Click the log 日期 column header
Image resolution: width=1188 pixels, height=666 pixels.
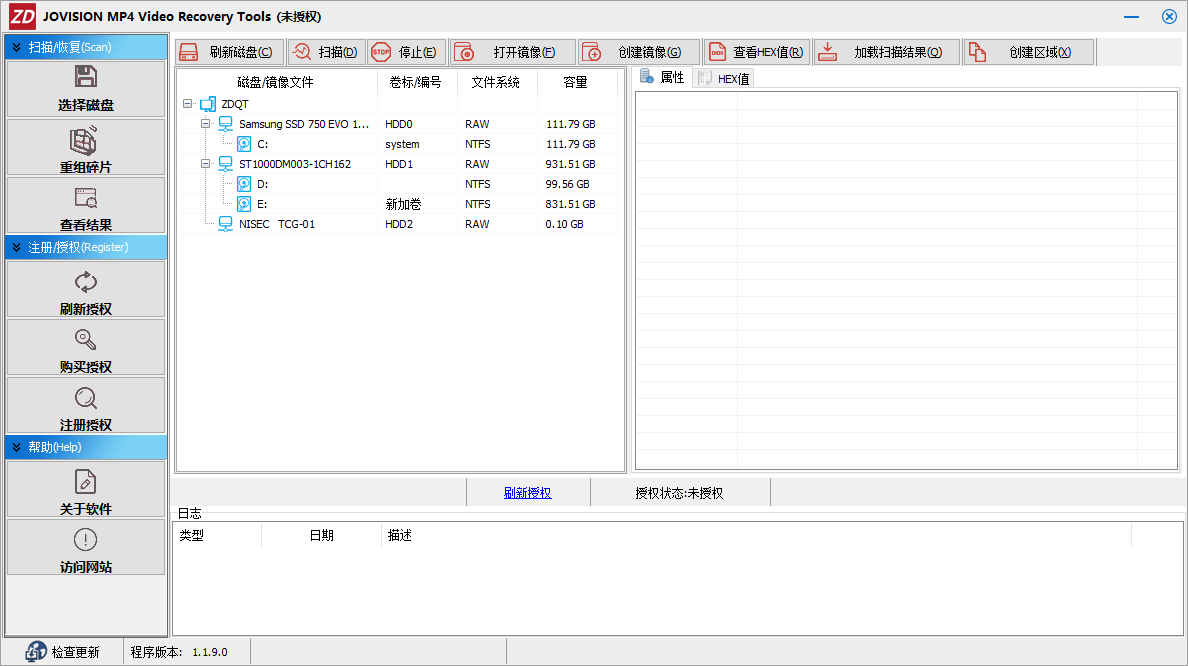pyautogui.click(x=321, y=535)
